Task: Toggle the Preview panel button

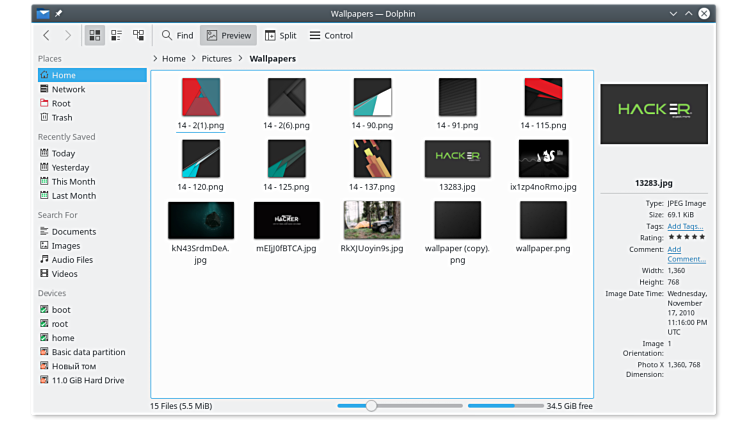Action: pos(228,35)
